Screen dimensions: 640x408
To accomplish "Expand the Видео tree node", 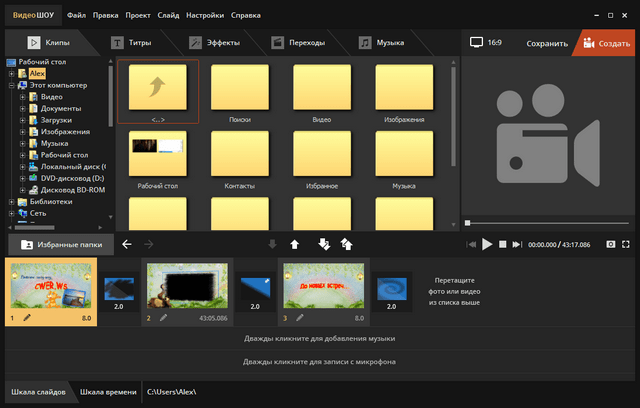I will click(x=23, y=97).
